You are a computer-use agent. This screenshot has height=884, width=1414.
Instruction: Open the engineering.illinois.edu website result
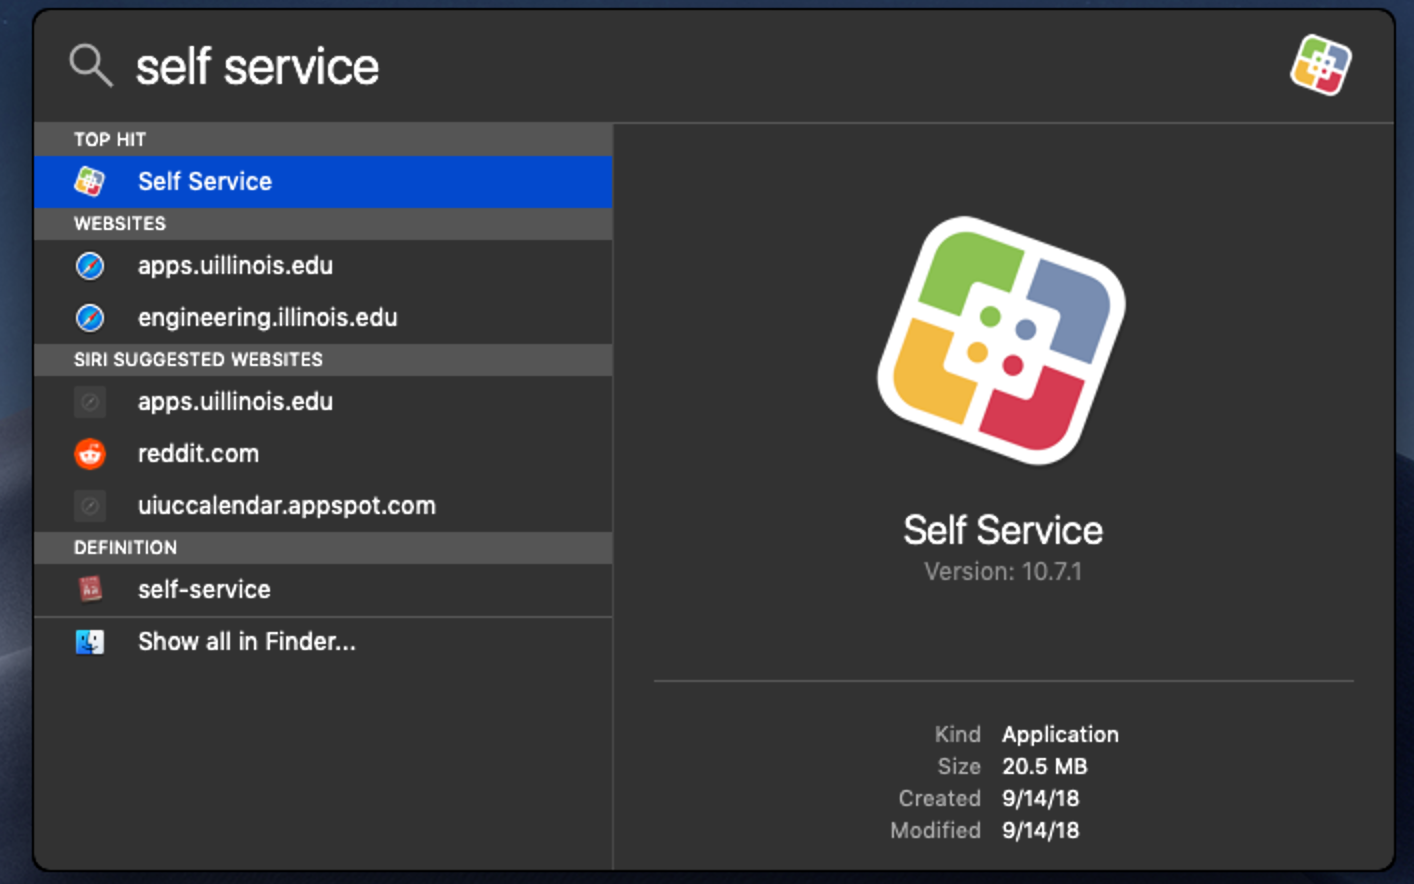(x=323, y=318)
